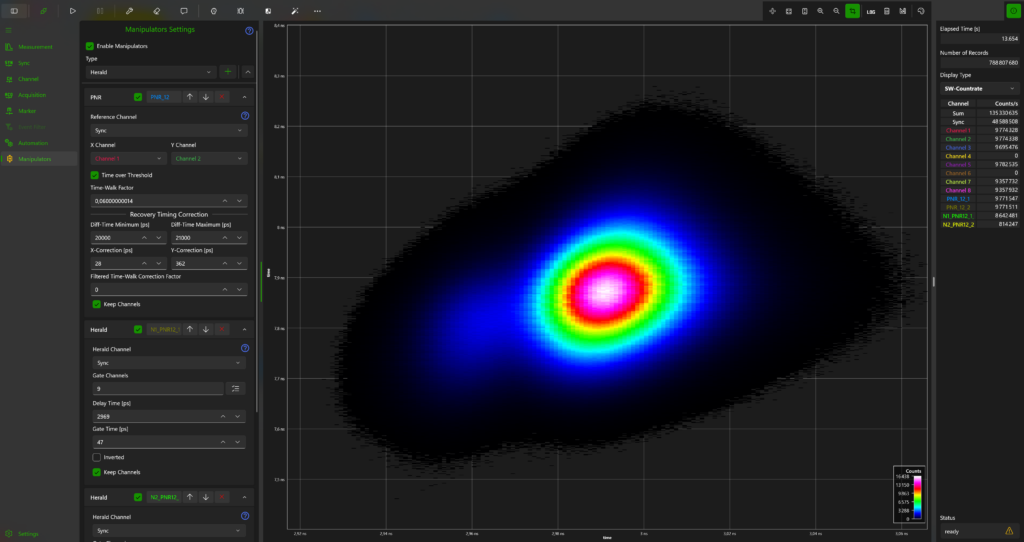
Task: Collapse the PNR manipulator section chevron
Action: click(244, 97)
